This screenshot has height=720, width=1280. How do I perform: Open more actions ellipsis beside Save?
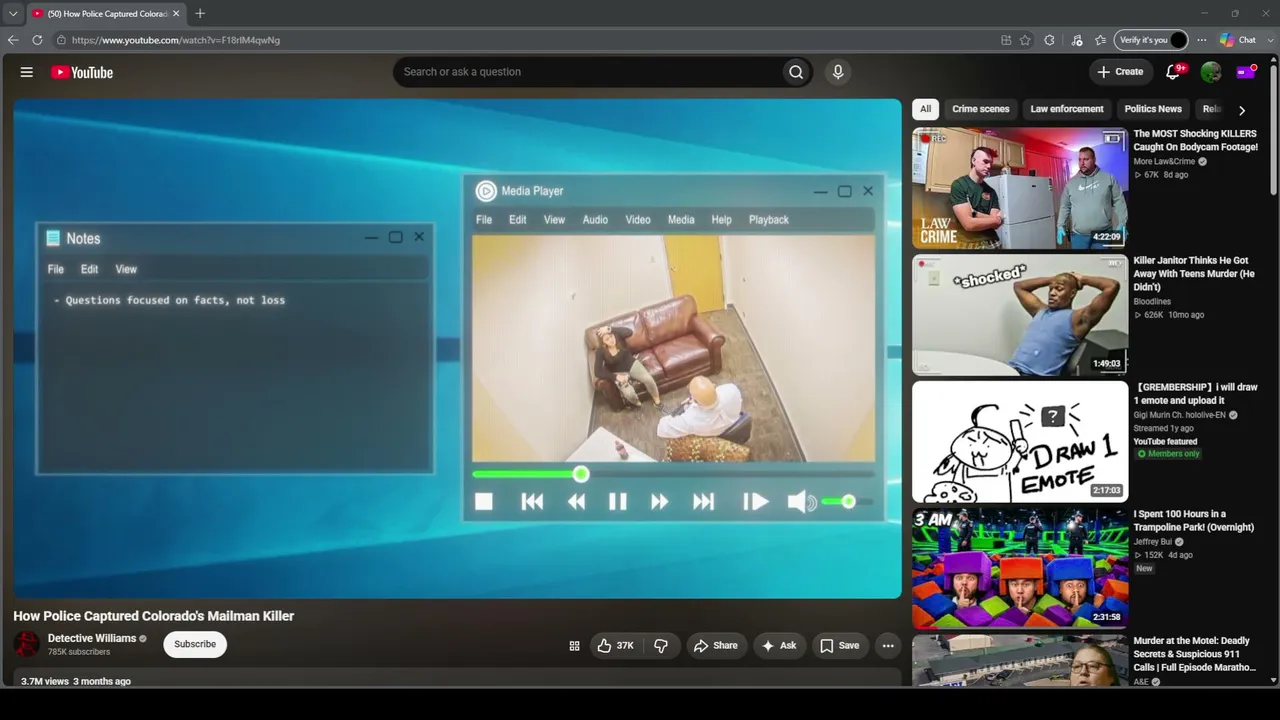(x=888, y=646)
